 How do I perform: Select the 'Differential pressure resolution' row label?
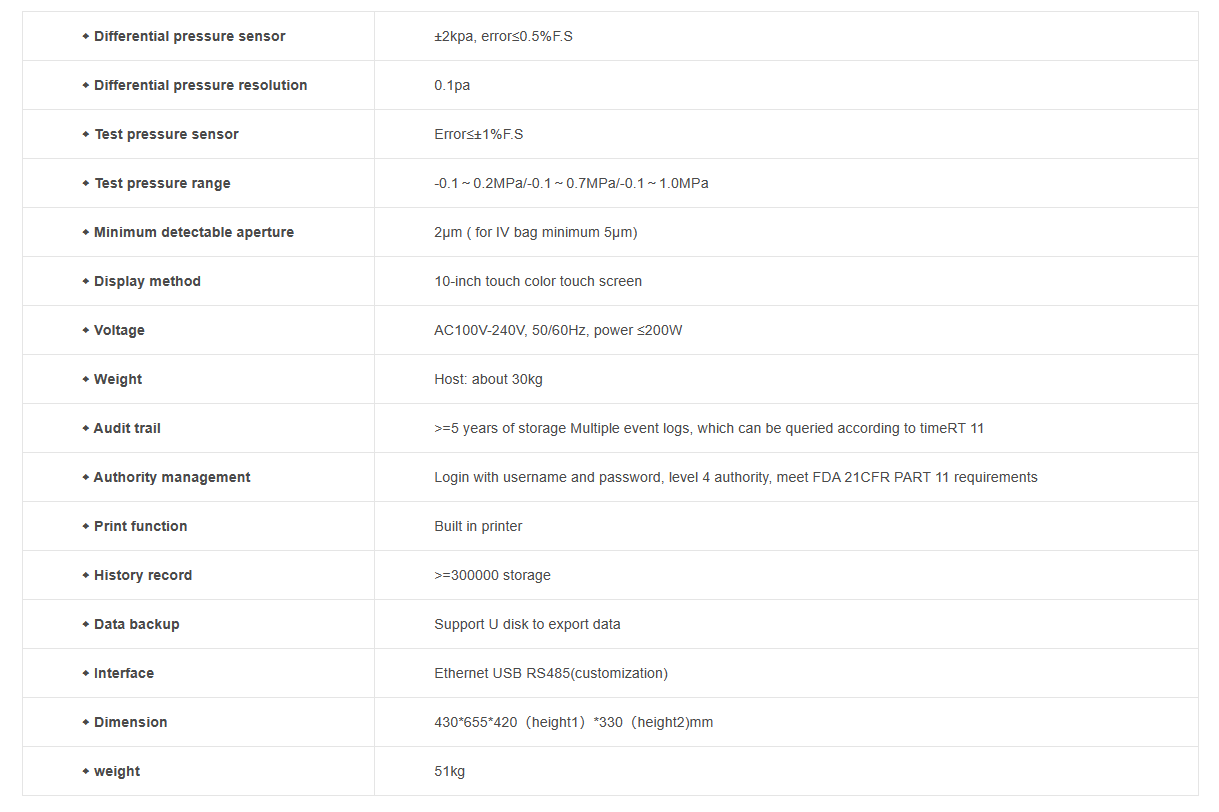200,85
